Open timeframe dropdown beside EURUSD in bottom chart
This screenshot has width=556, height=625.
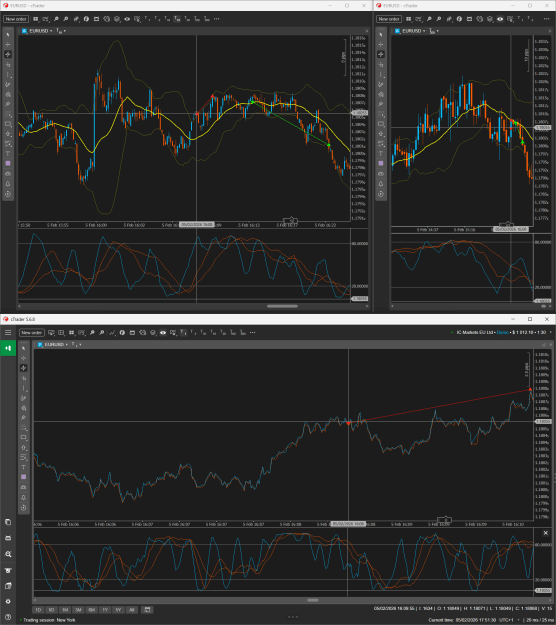click(77, 344)
